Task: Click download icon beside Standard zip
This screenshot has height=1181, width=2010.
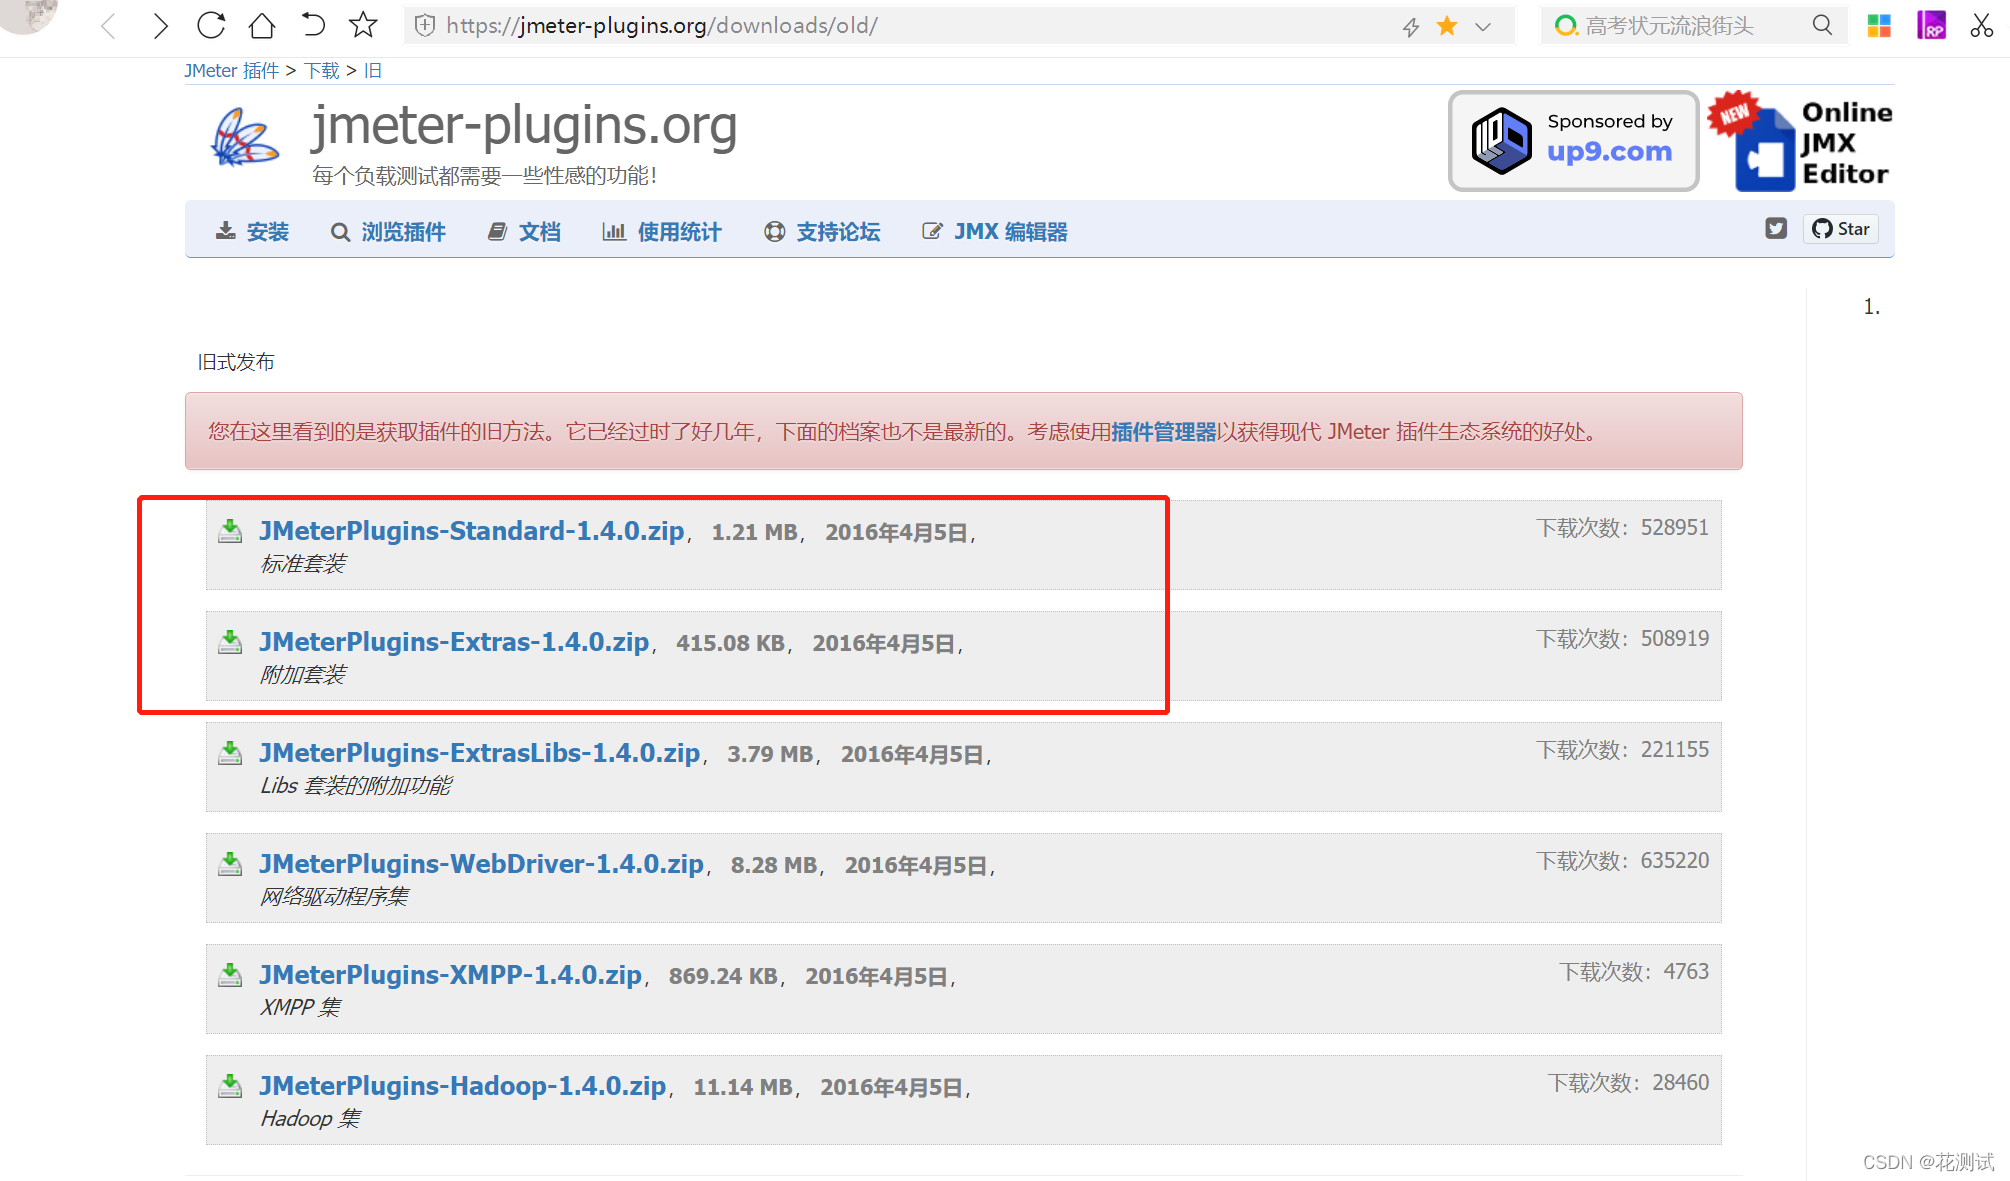Action: (x=230, y=531)
